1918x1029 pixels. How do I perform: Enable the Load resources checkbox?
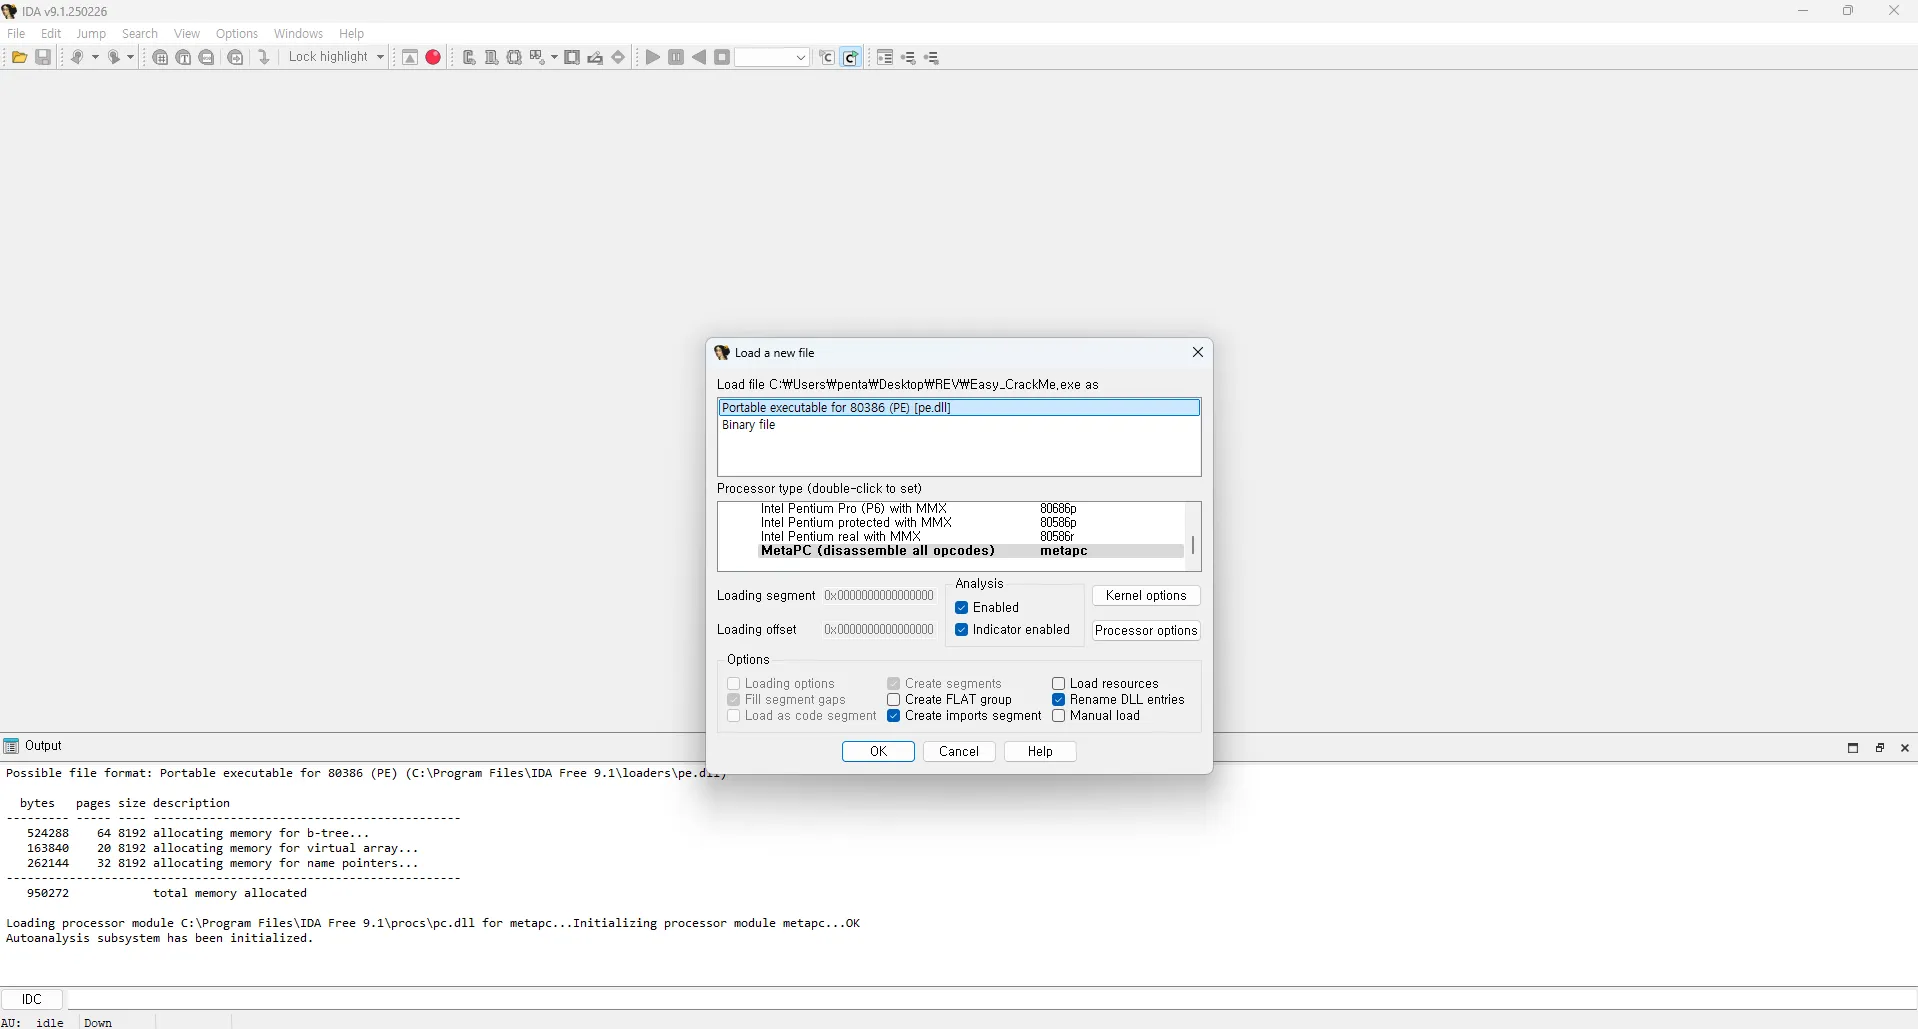pos(1058,684)
